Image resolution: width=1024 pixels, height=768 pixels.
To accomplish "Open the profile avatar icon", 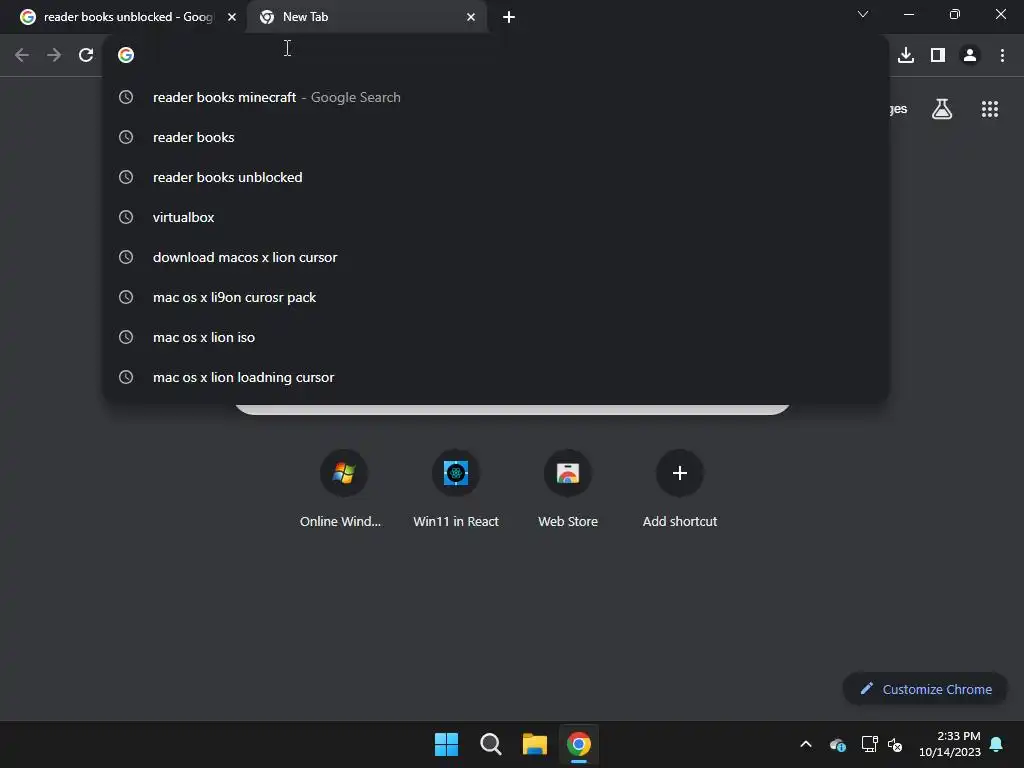I will point(970,55).
